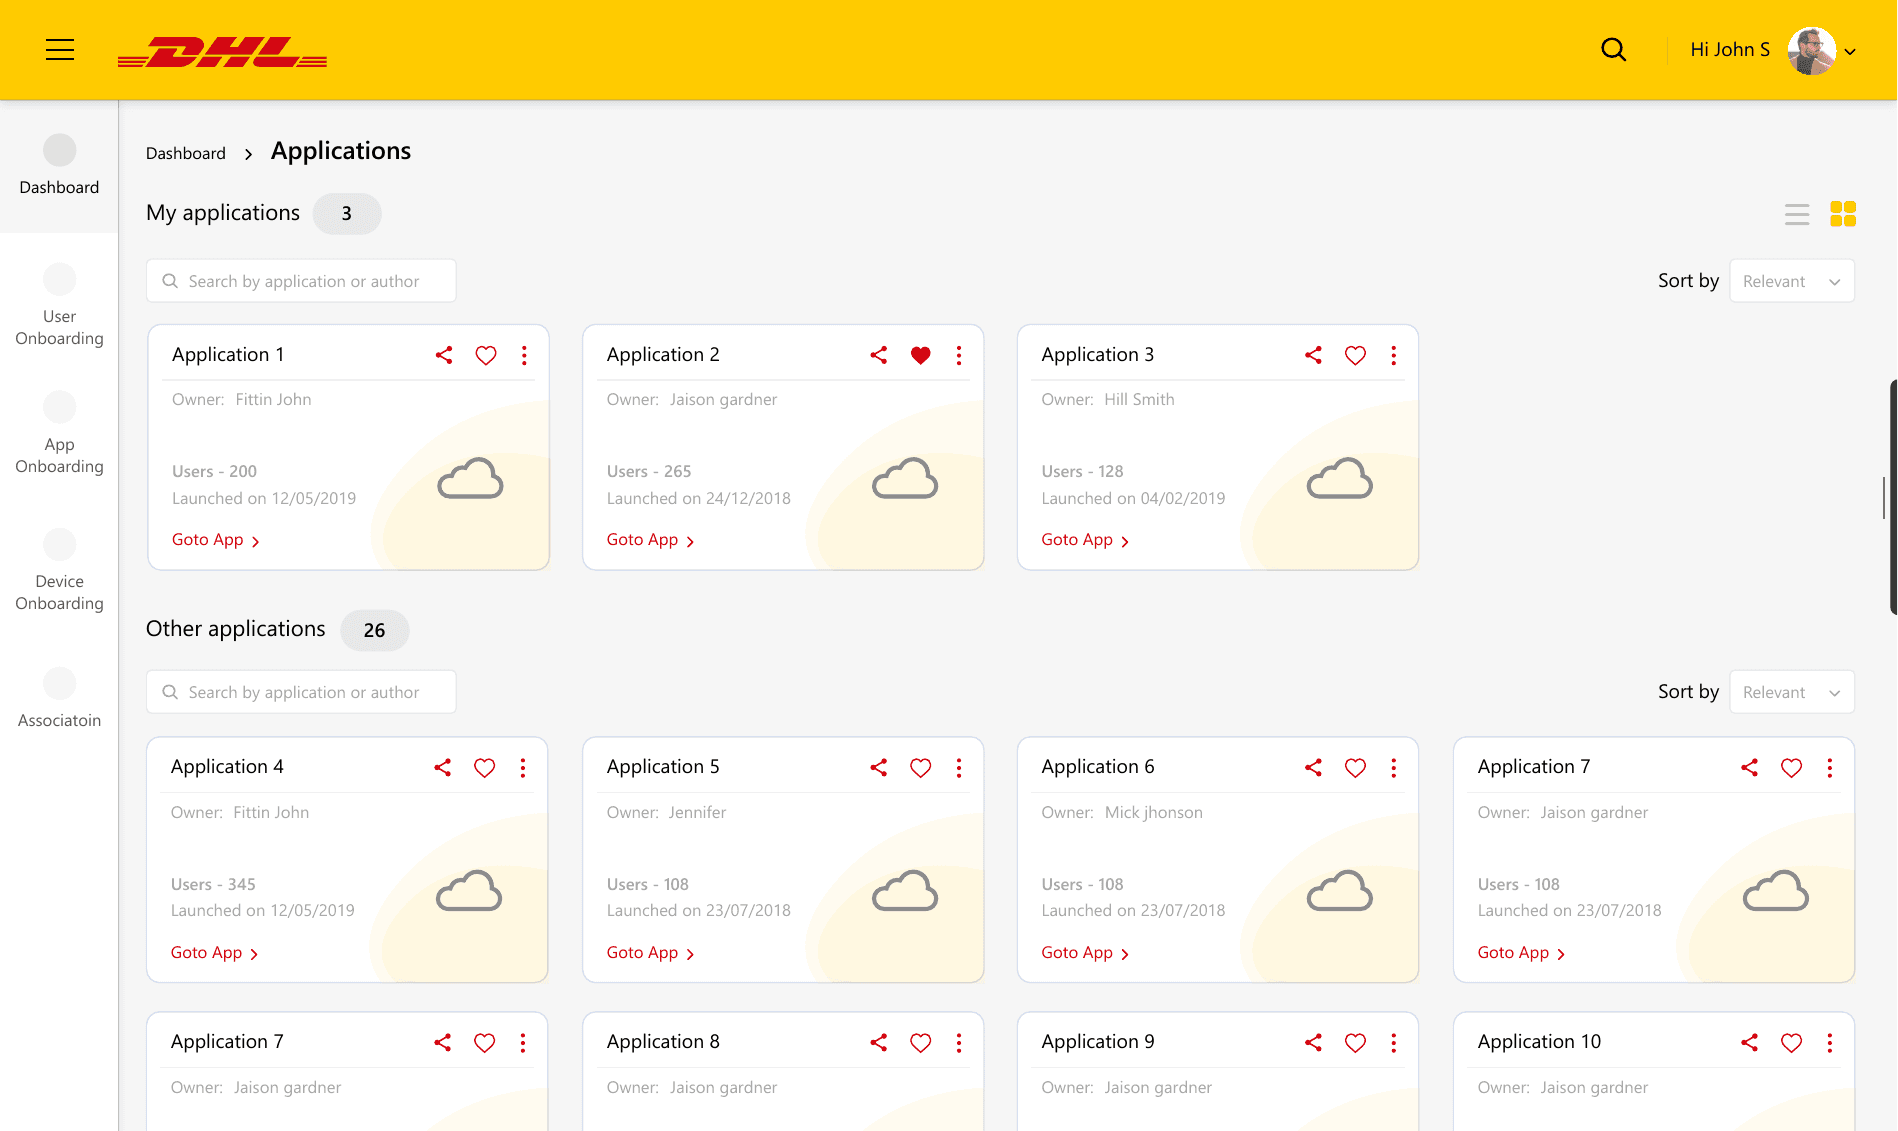Open more options for Application 8
The height and width of the screenshot is (1131, 1898).
[959, 1043]
